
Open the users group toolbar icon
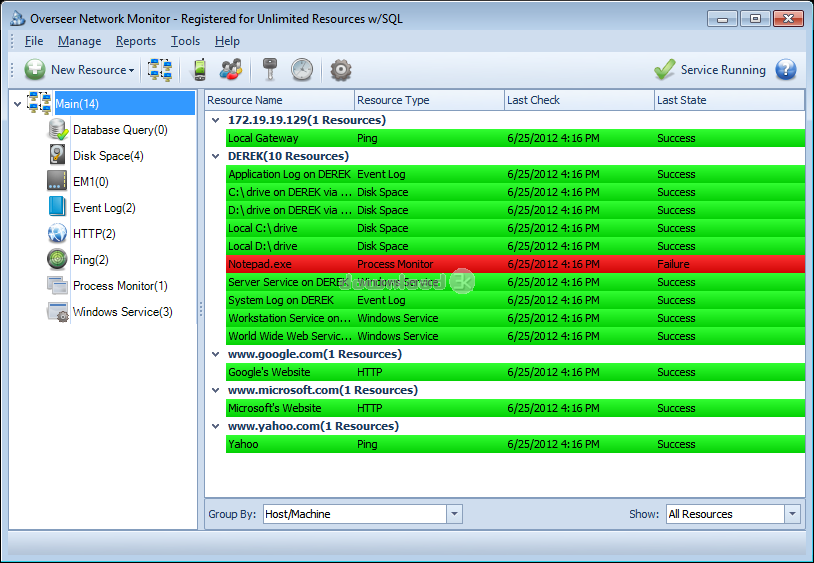[x=231, y=70]
